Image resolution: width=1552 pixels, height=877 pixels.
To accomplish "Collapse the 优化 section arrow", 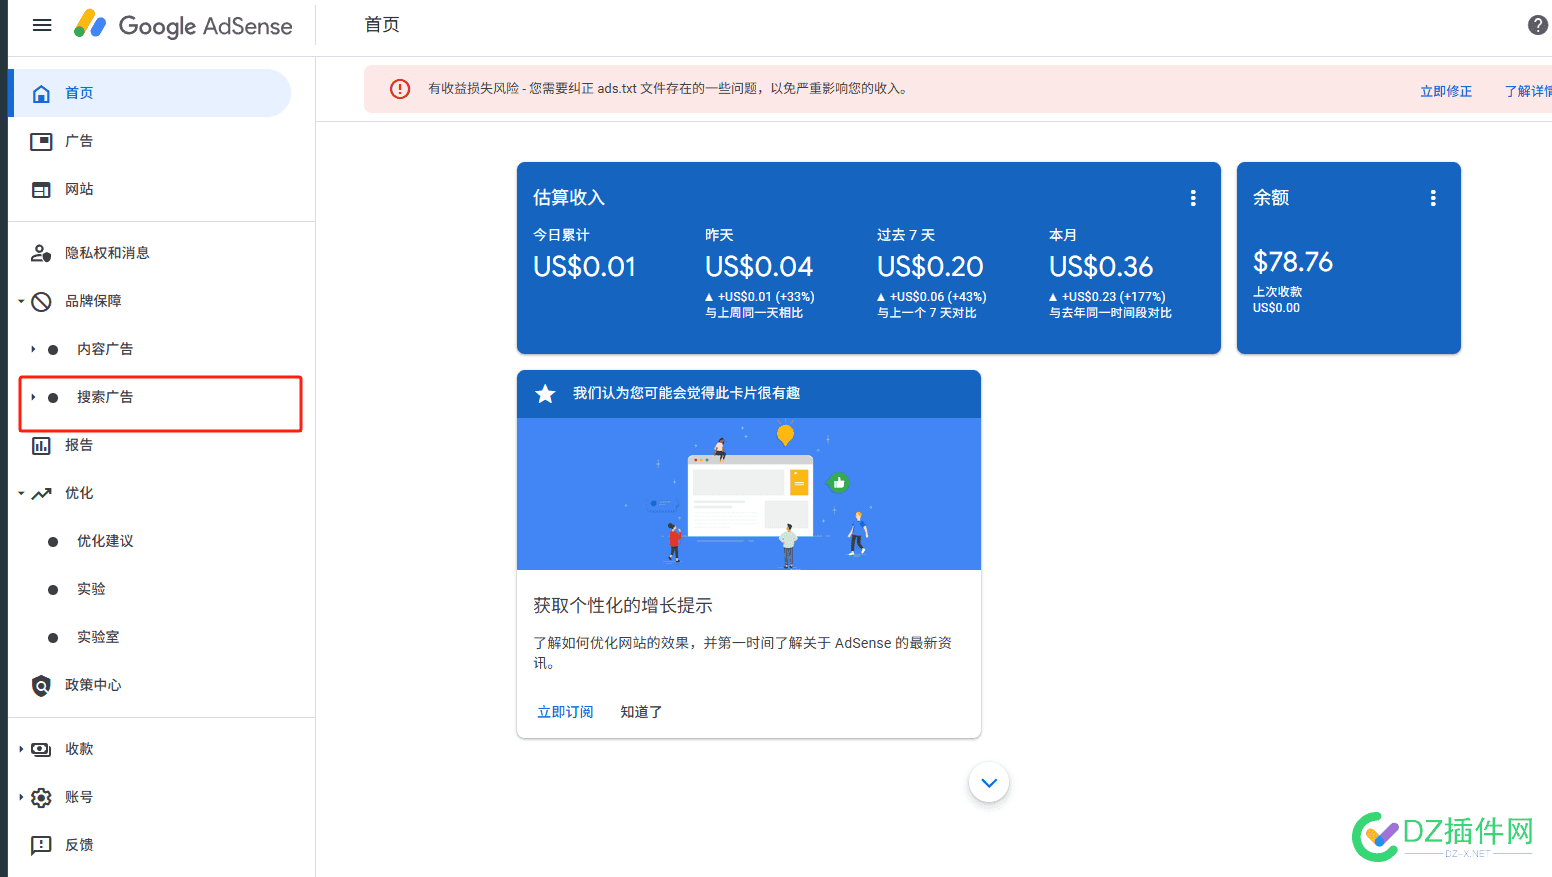I will tap(21, 493).
